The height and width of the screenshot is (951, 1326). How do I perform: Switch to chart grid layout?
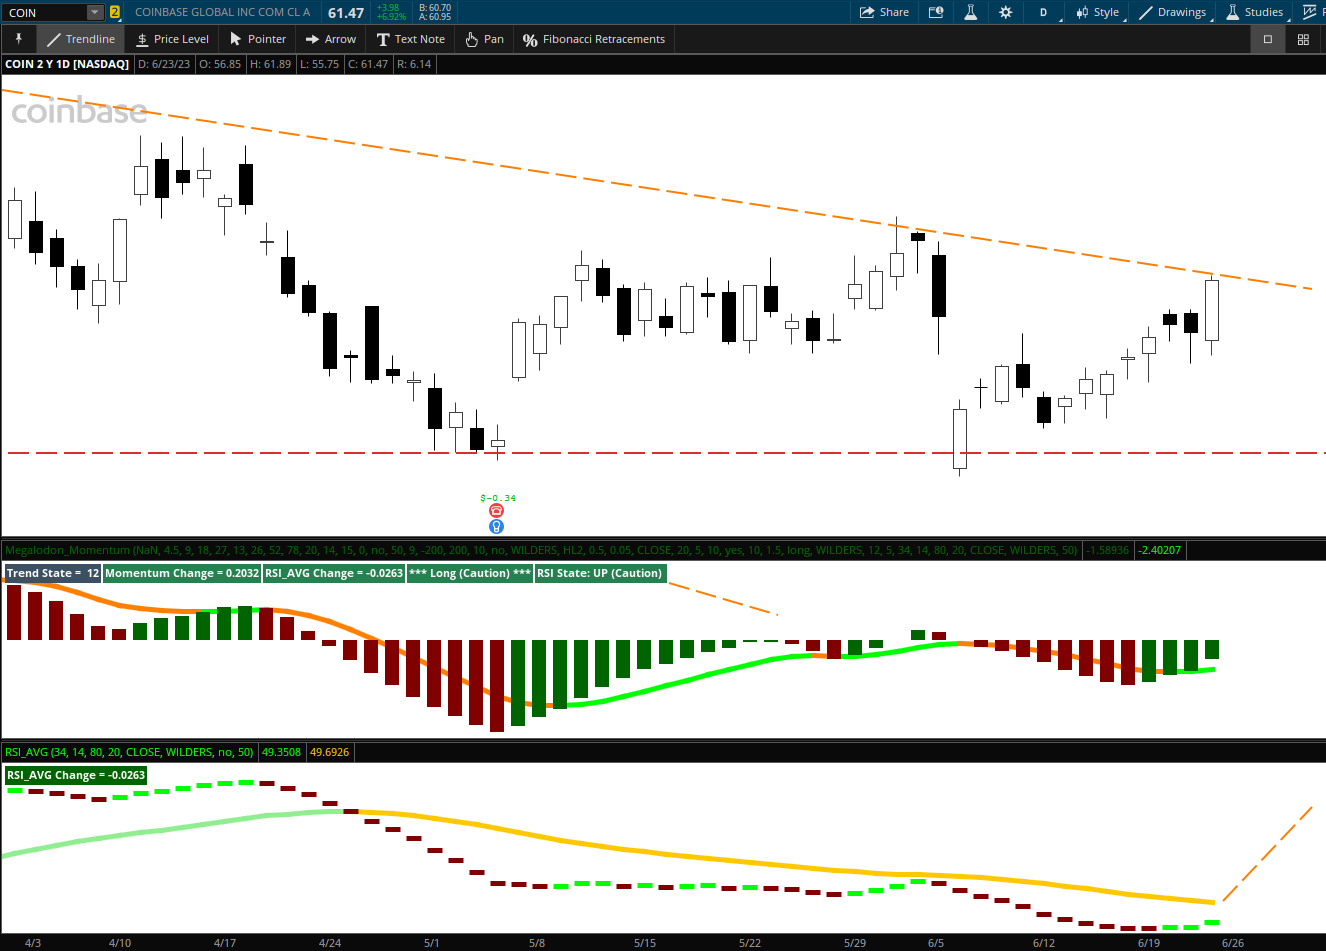[x=1303, y=39]
